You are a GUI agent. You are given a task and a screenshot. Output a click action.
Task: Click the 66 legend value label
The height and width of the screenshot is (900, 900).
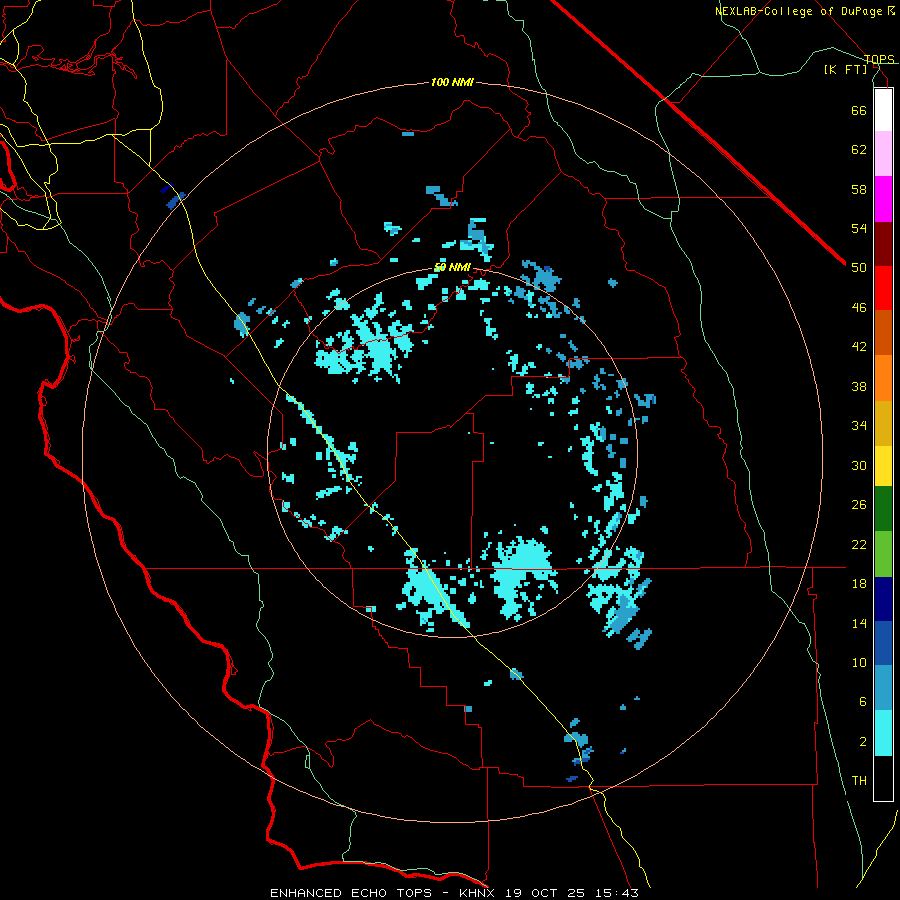pyautogui.click(x=859, y=110)
